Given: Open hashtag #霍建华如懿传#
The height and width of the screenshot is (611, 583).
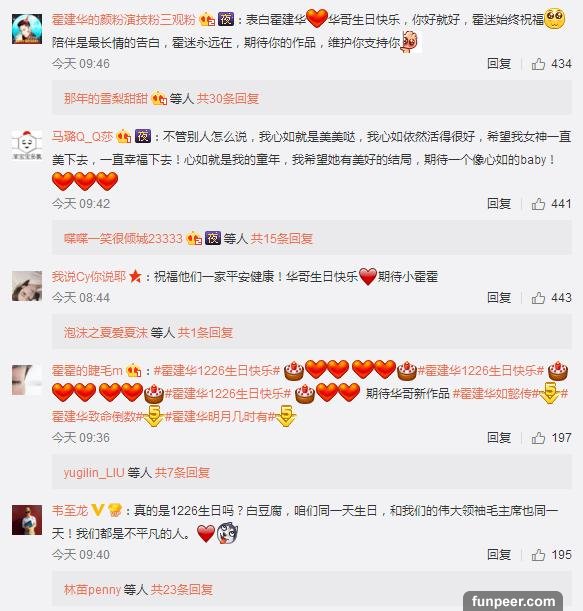Looking at the screenshot, I should click(496, 394).
